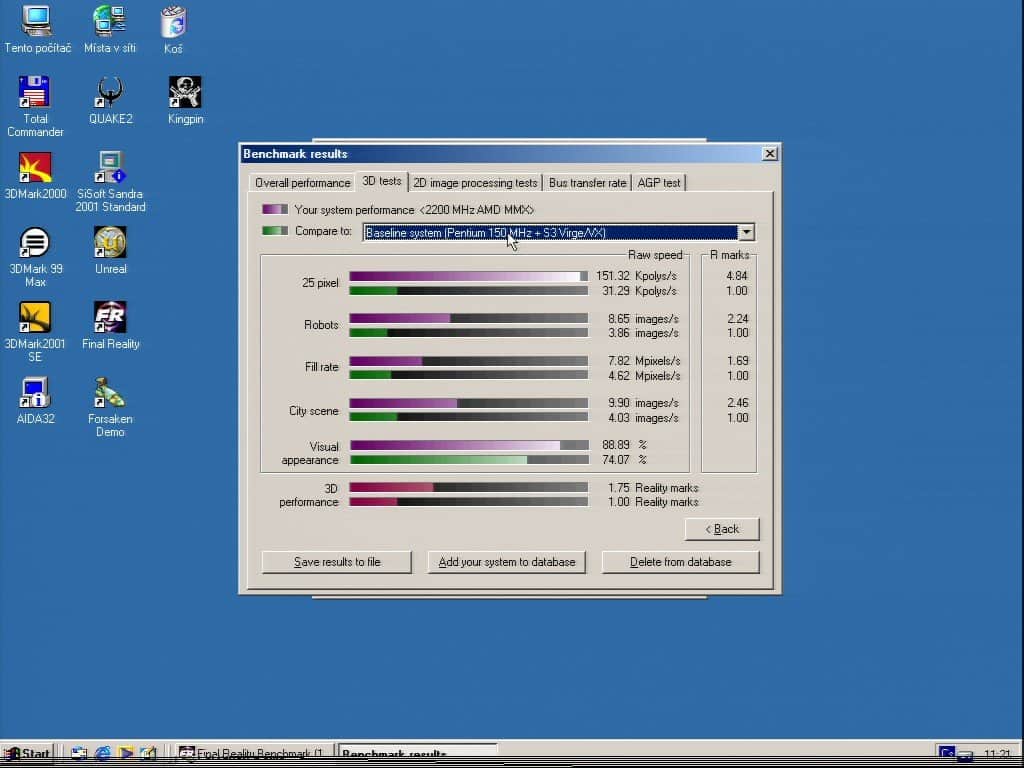
Task: Click the Back button
Action: [x=721, y=529]
